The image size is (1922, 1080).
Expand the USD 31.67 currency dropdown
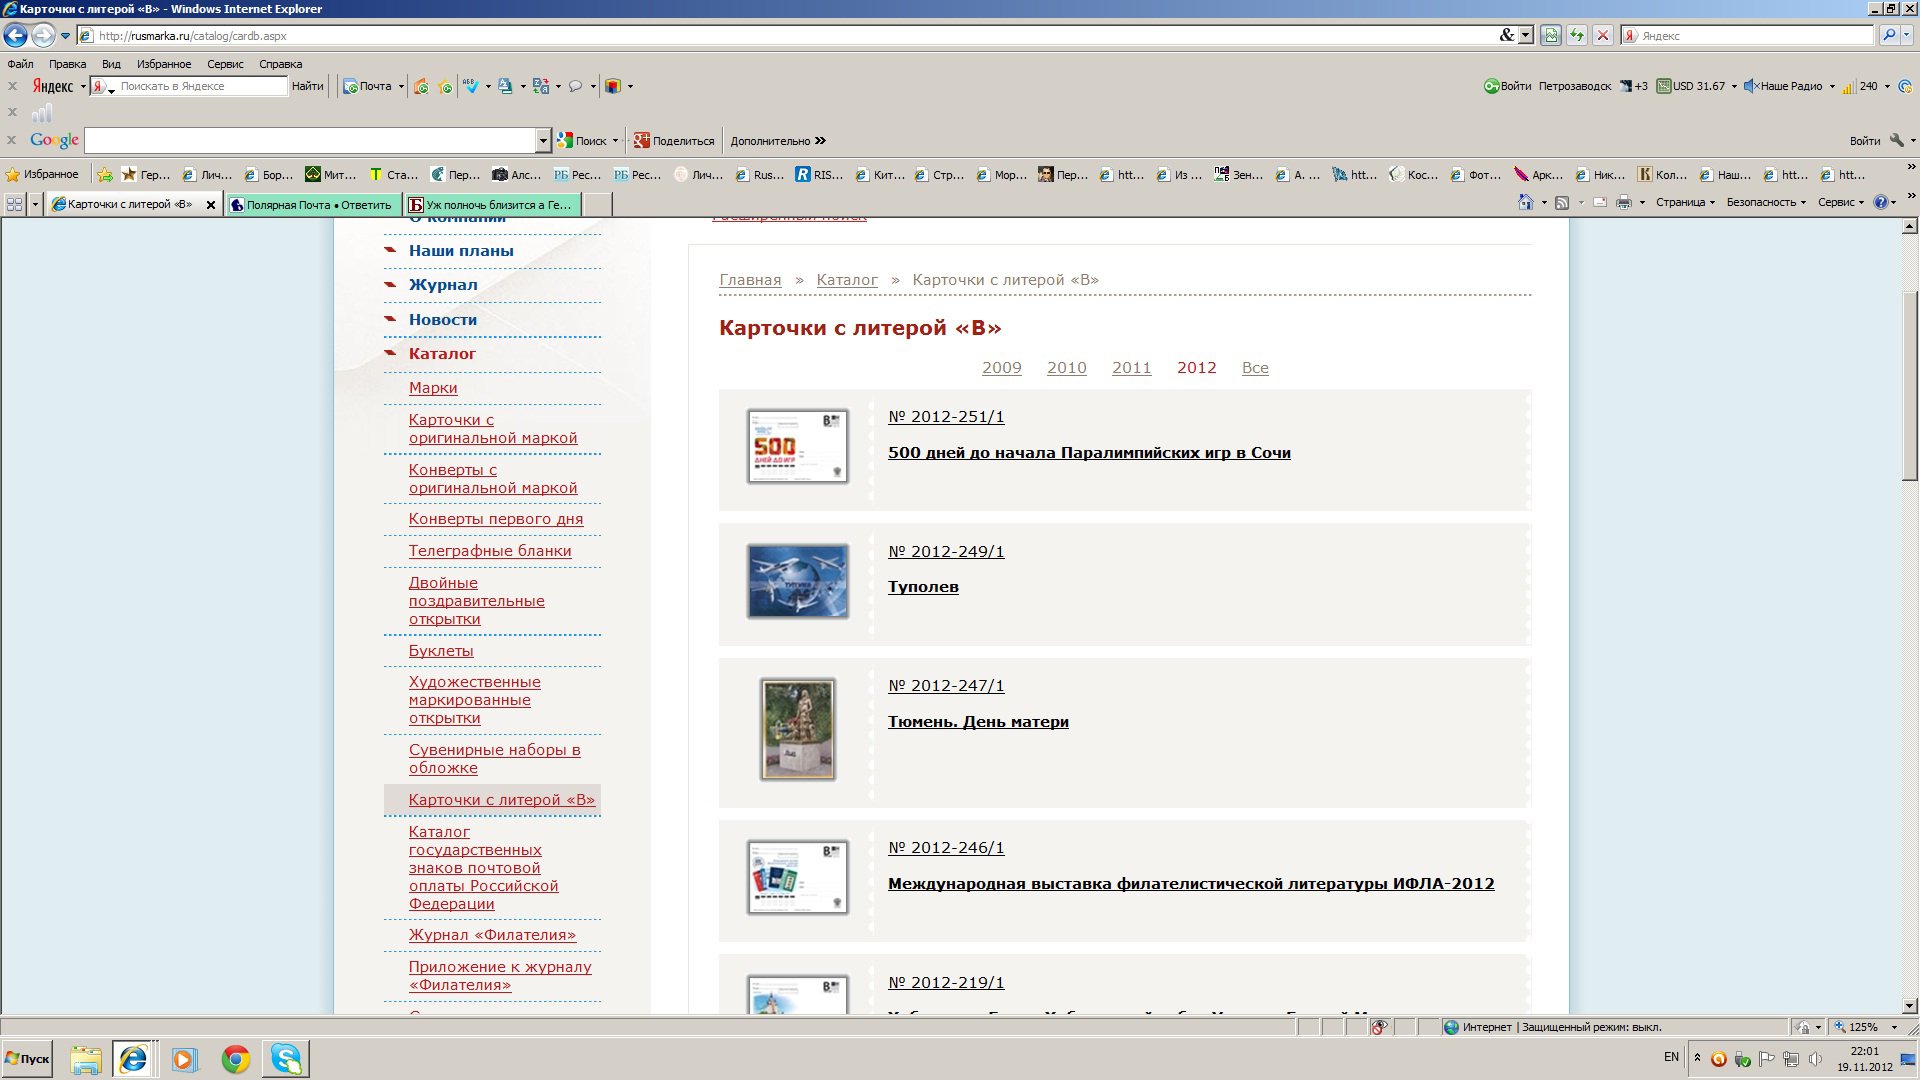tap(1734, 86)
